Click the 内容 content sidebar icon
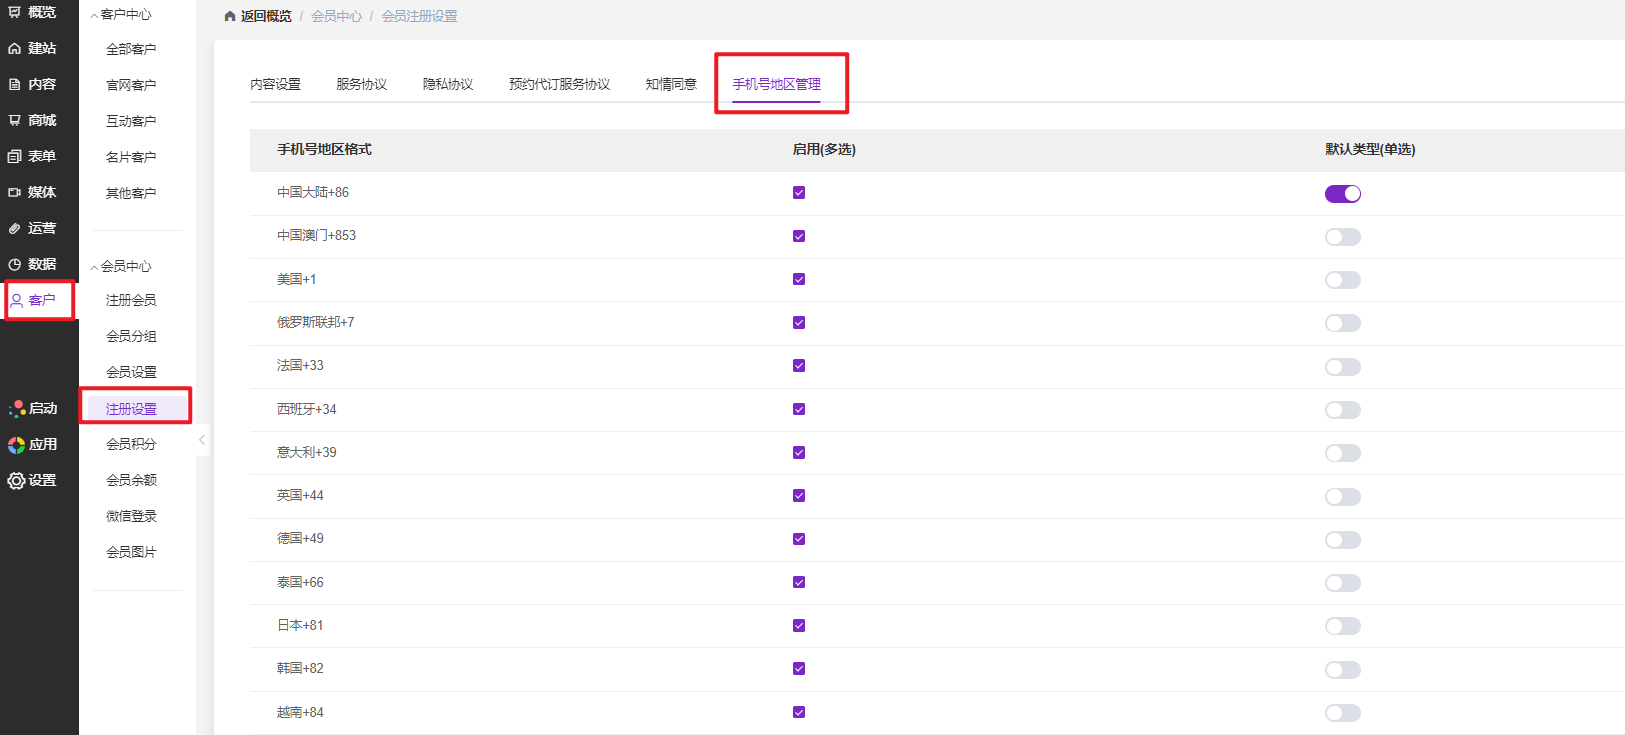The width and height of the screenshot is (1625, 735). point(15,84)
